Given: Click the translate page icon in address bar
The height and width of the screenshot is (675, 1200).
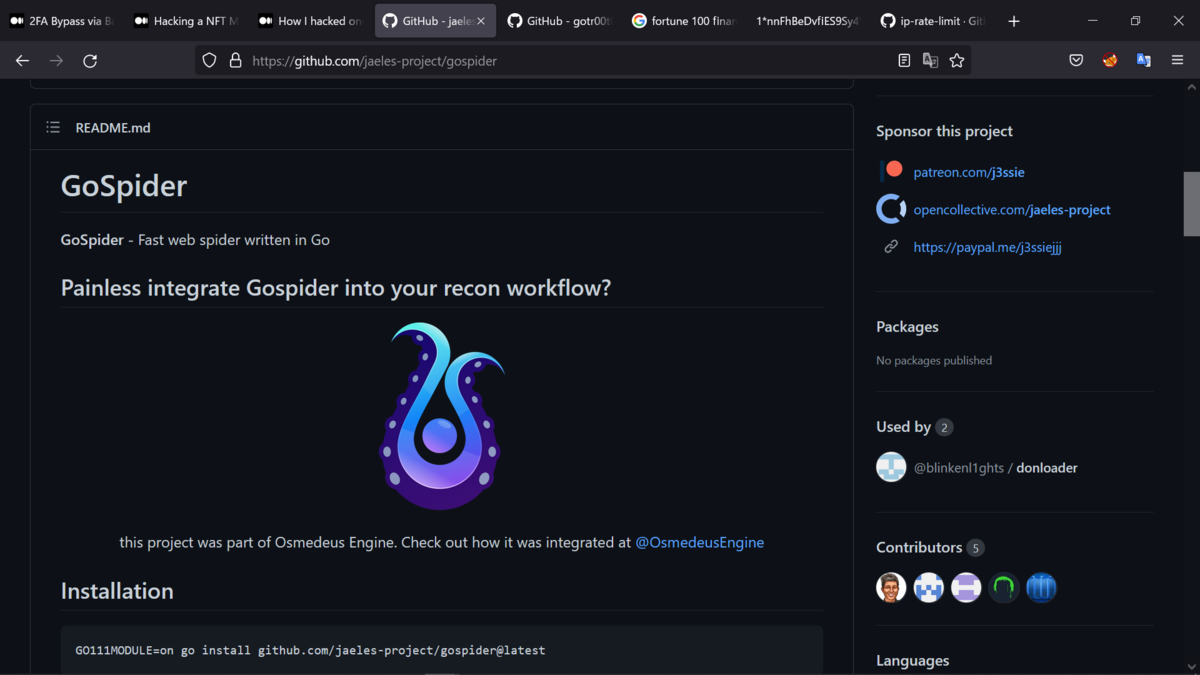Looking at the screenshot, I should click(930, 61).
